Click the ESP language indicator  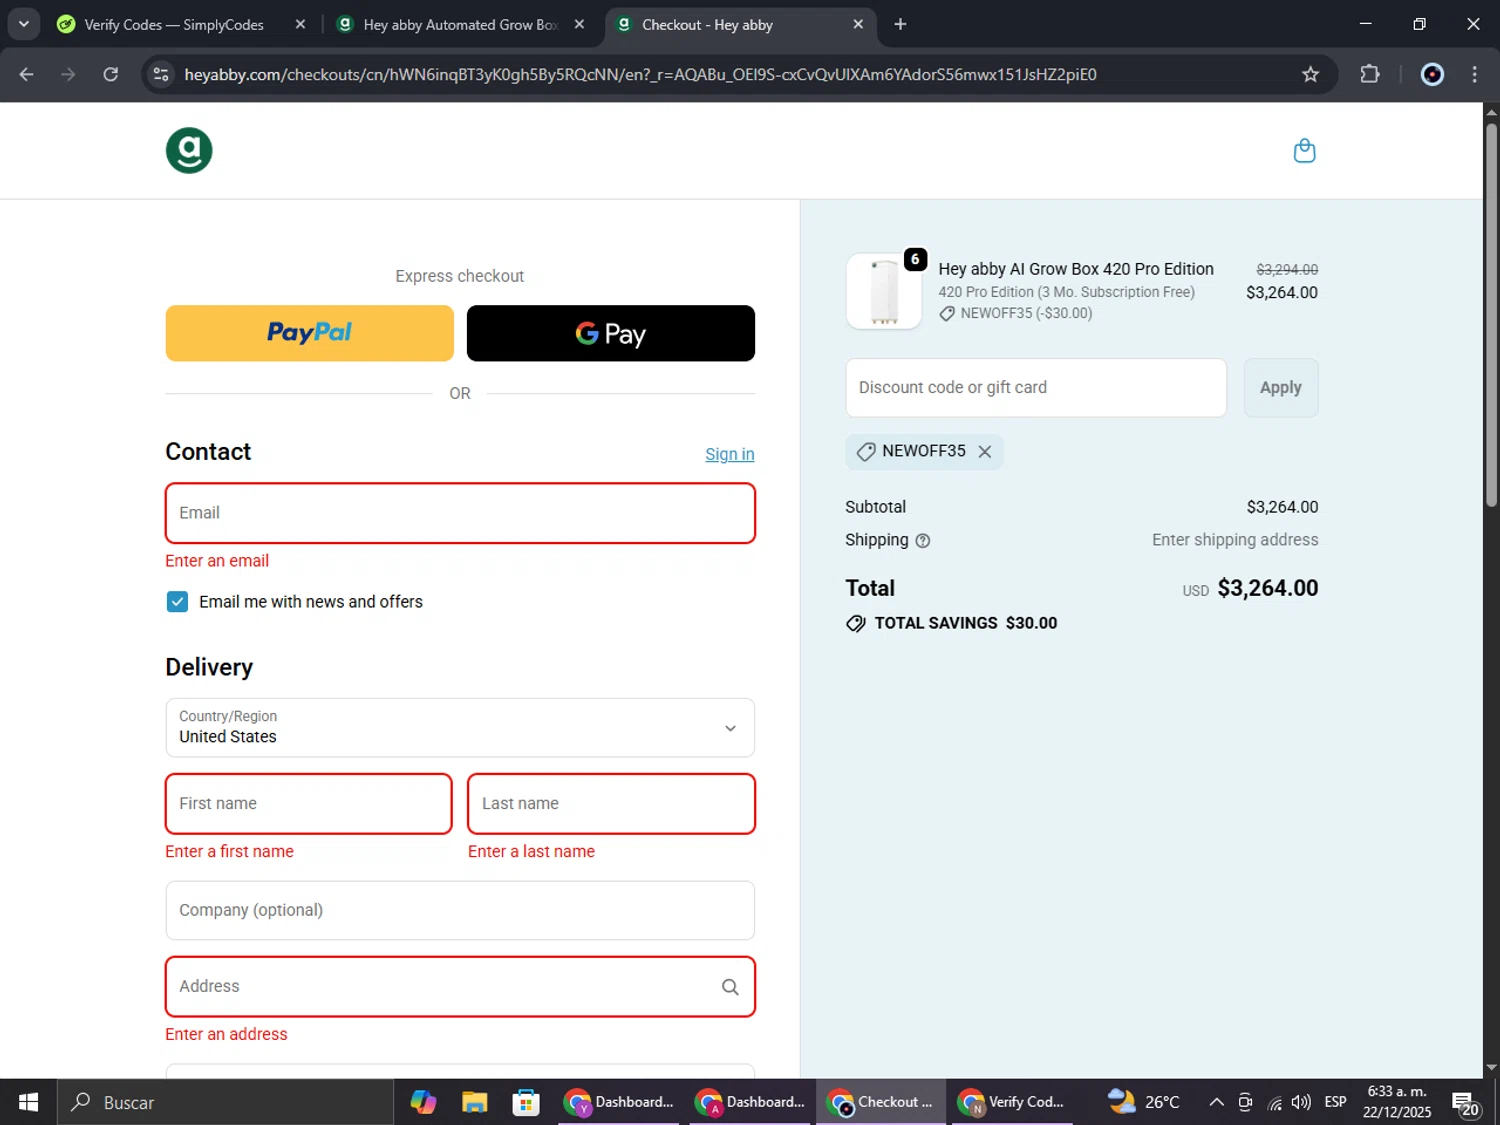[x=1335, y=1102]
